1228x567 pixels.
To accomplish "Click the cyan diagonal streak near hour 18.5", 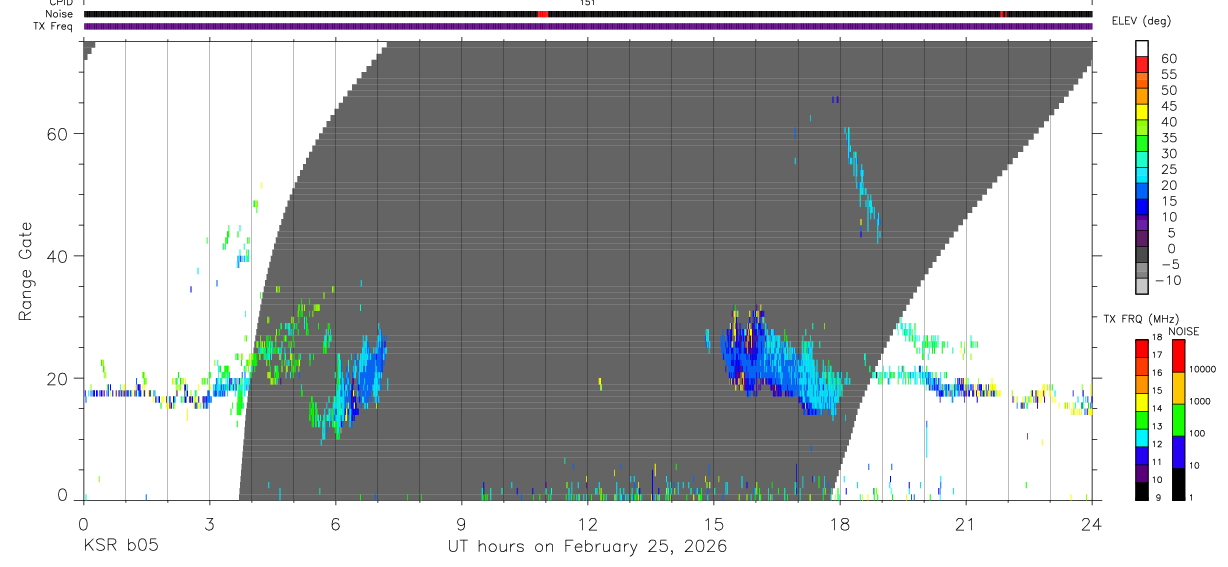I will click(862, 185).
